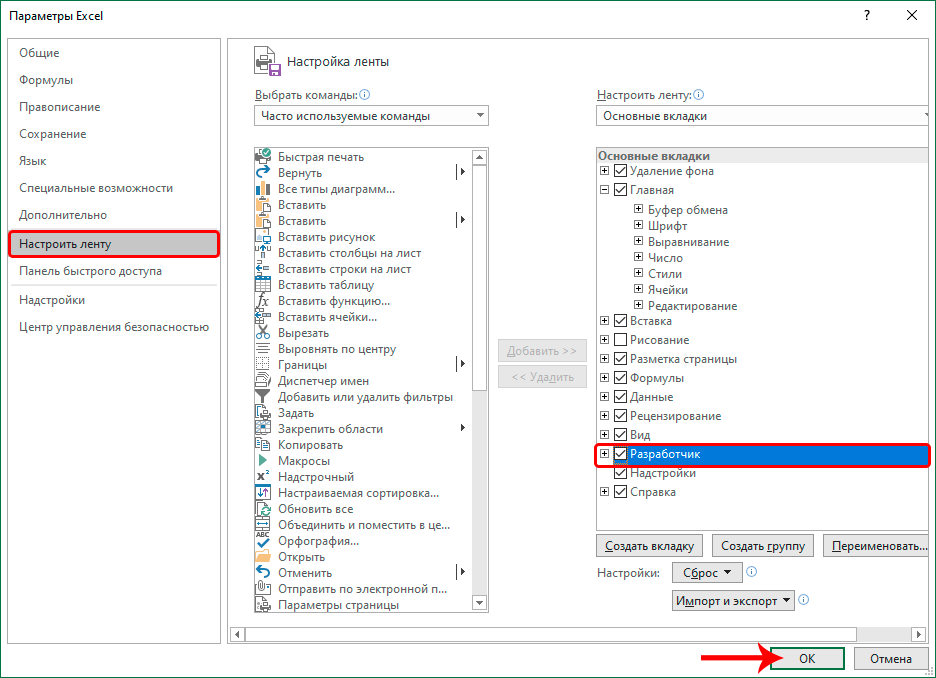
Task: Expand the Разработчик tree node
Action: pyautogui.click(x=604, y=454)
